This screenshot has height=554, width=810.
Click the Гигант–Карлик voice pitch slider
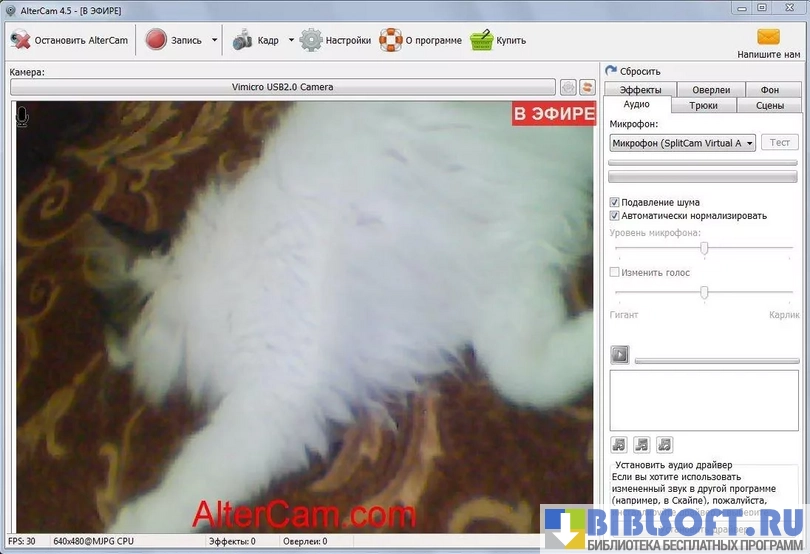coord(705,292)
